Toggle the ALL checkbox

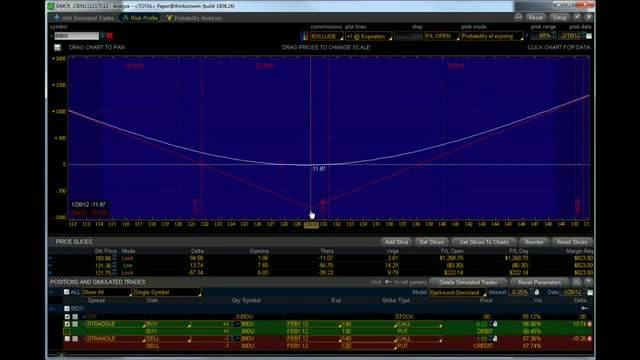click(x=67, y=292)
